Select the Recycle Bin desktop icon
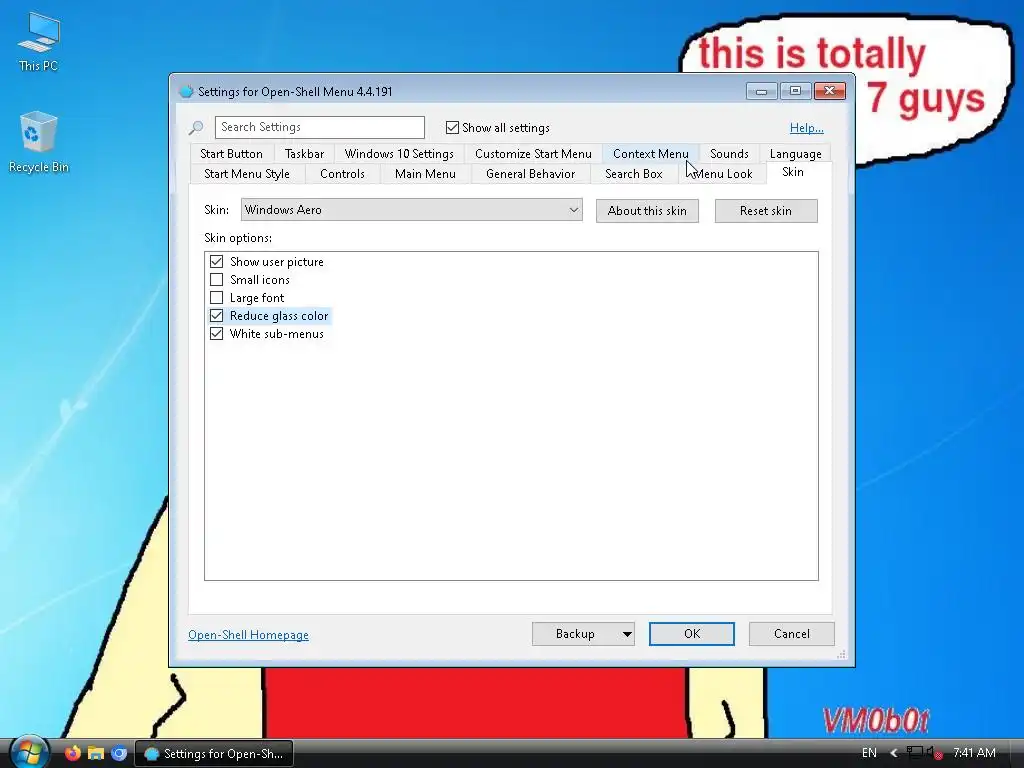The width and height of the screenshot is (1024, 768). [39, 142]
